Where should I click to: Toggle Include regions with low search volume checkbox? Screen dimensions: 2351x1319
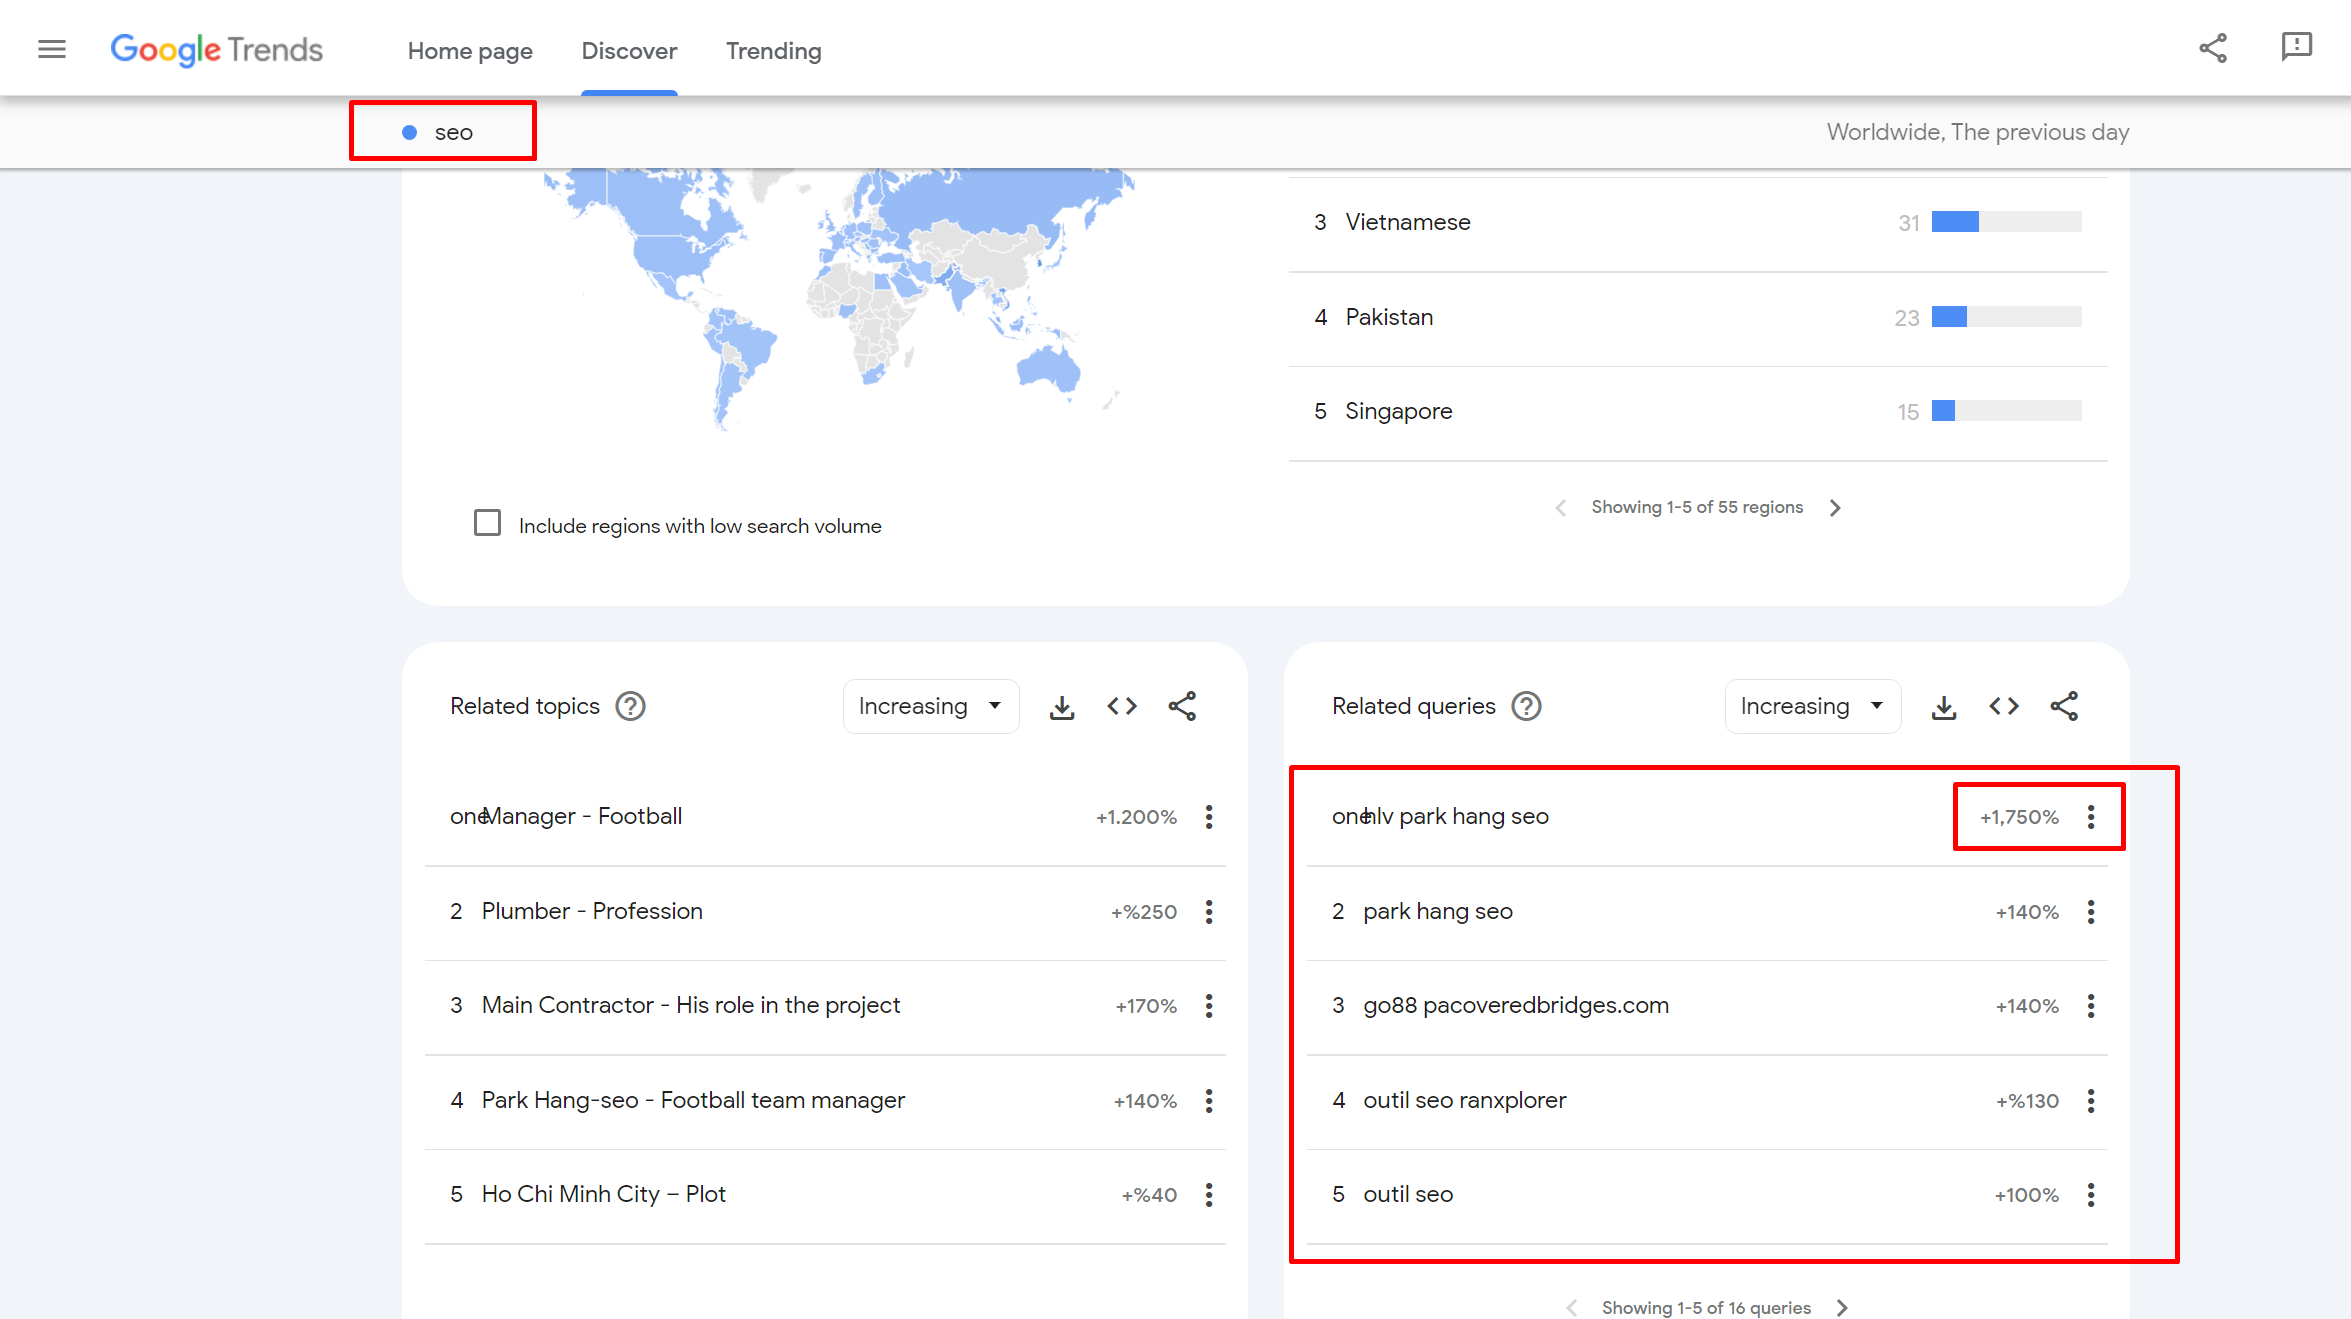(x=488, y=523)
